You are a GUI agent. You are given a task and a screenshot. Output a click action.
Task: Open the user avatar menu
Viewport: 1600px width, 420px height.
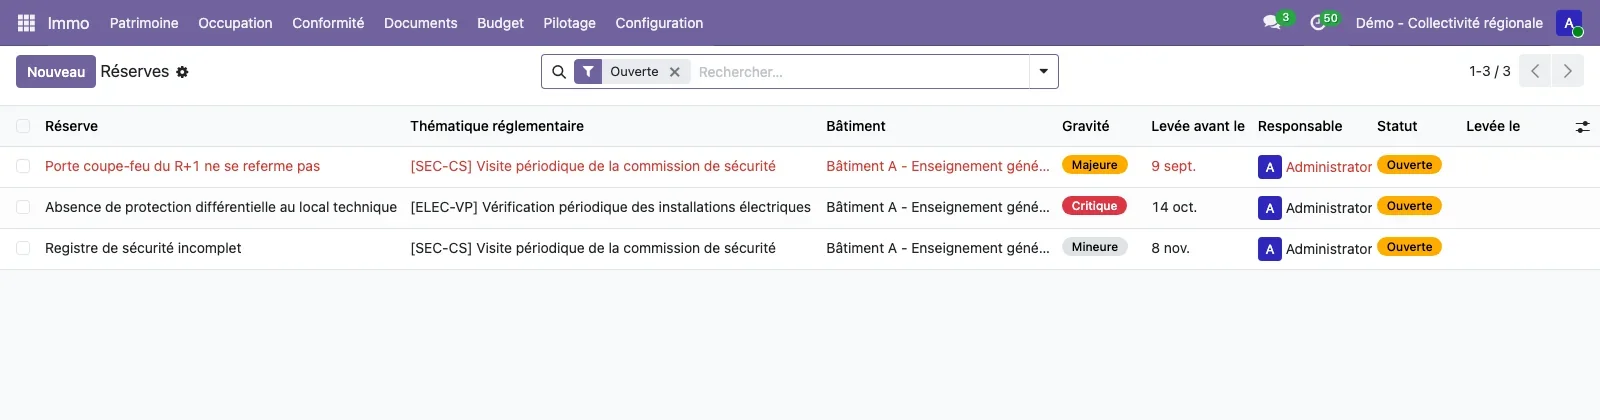[1569, 23]
